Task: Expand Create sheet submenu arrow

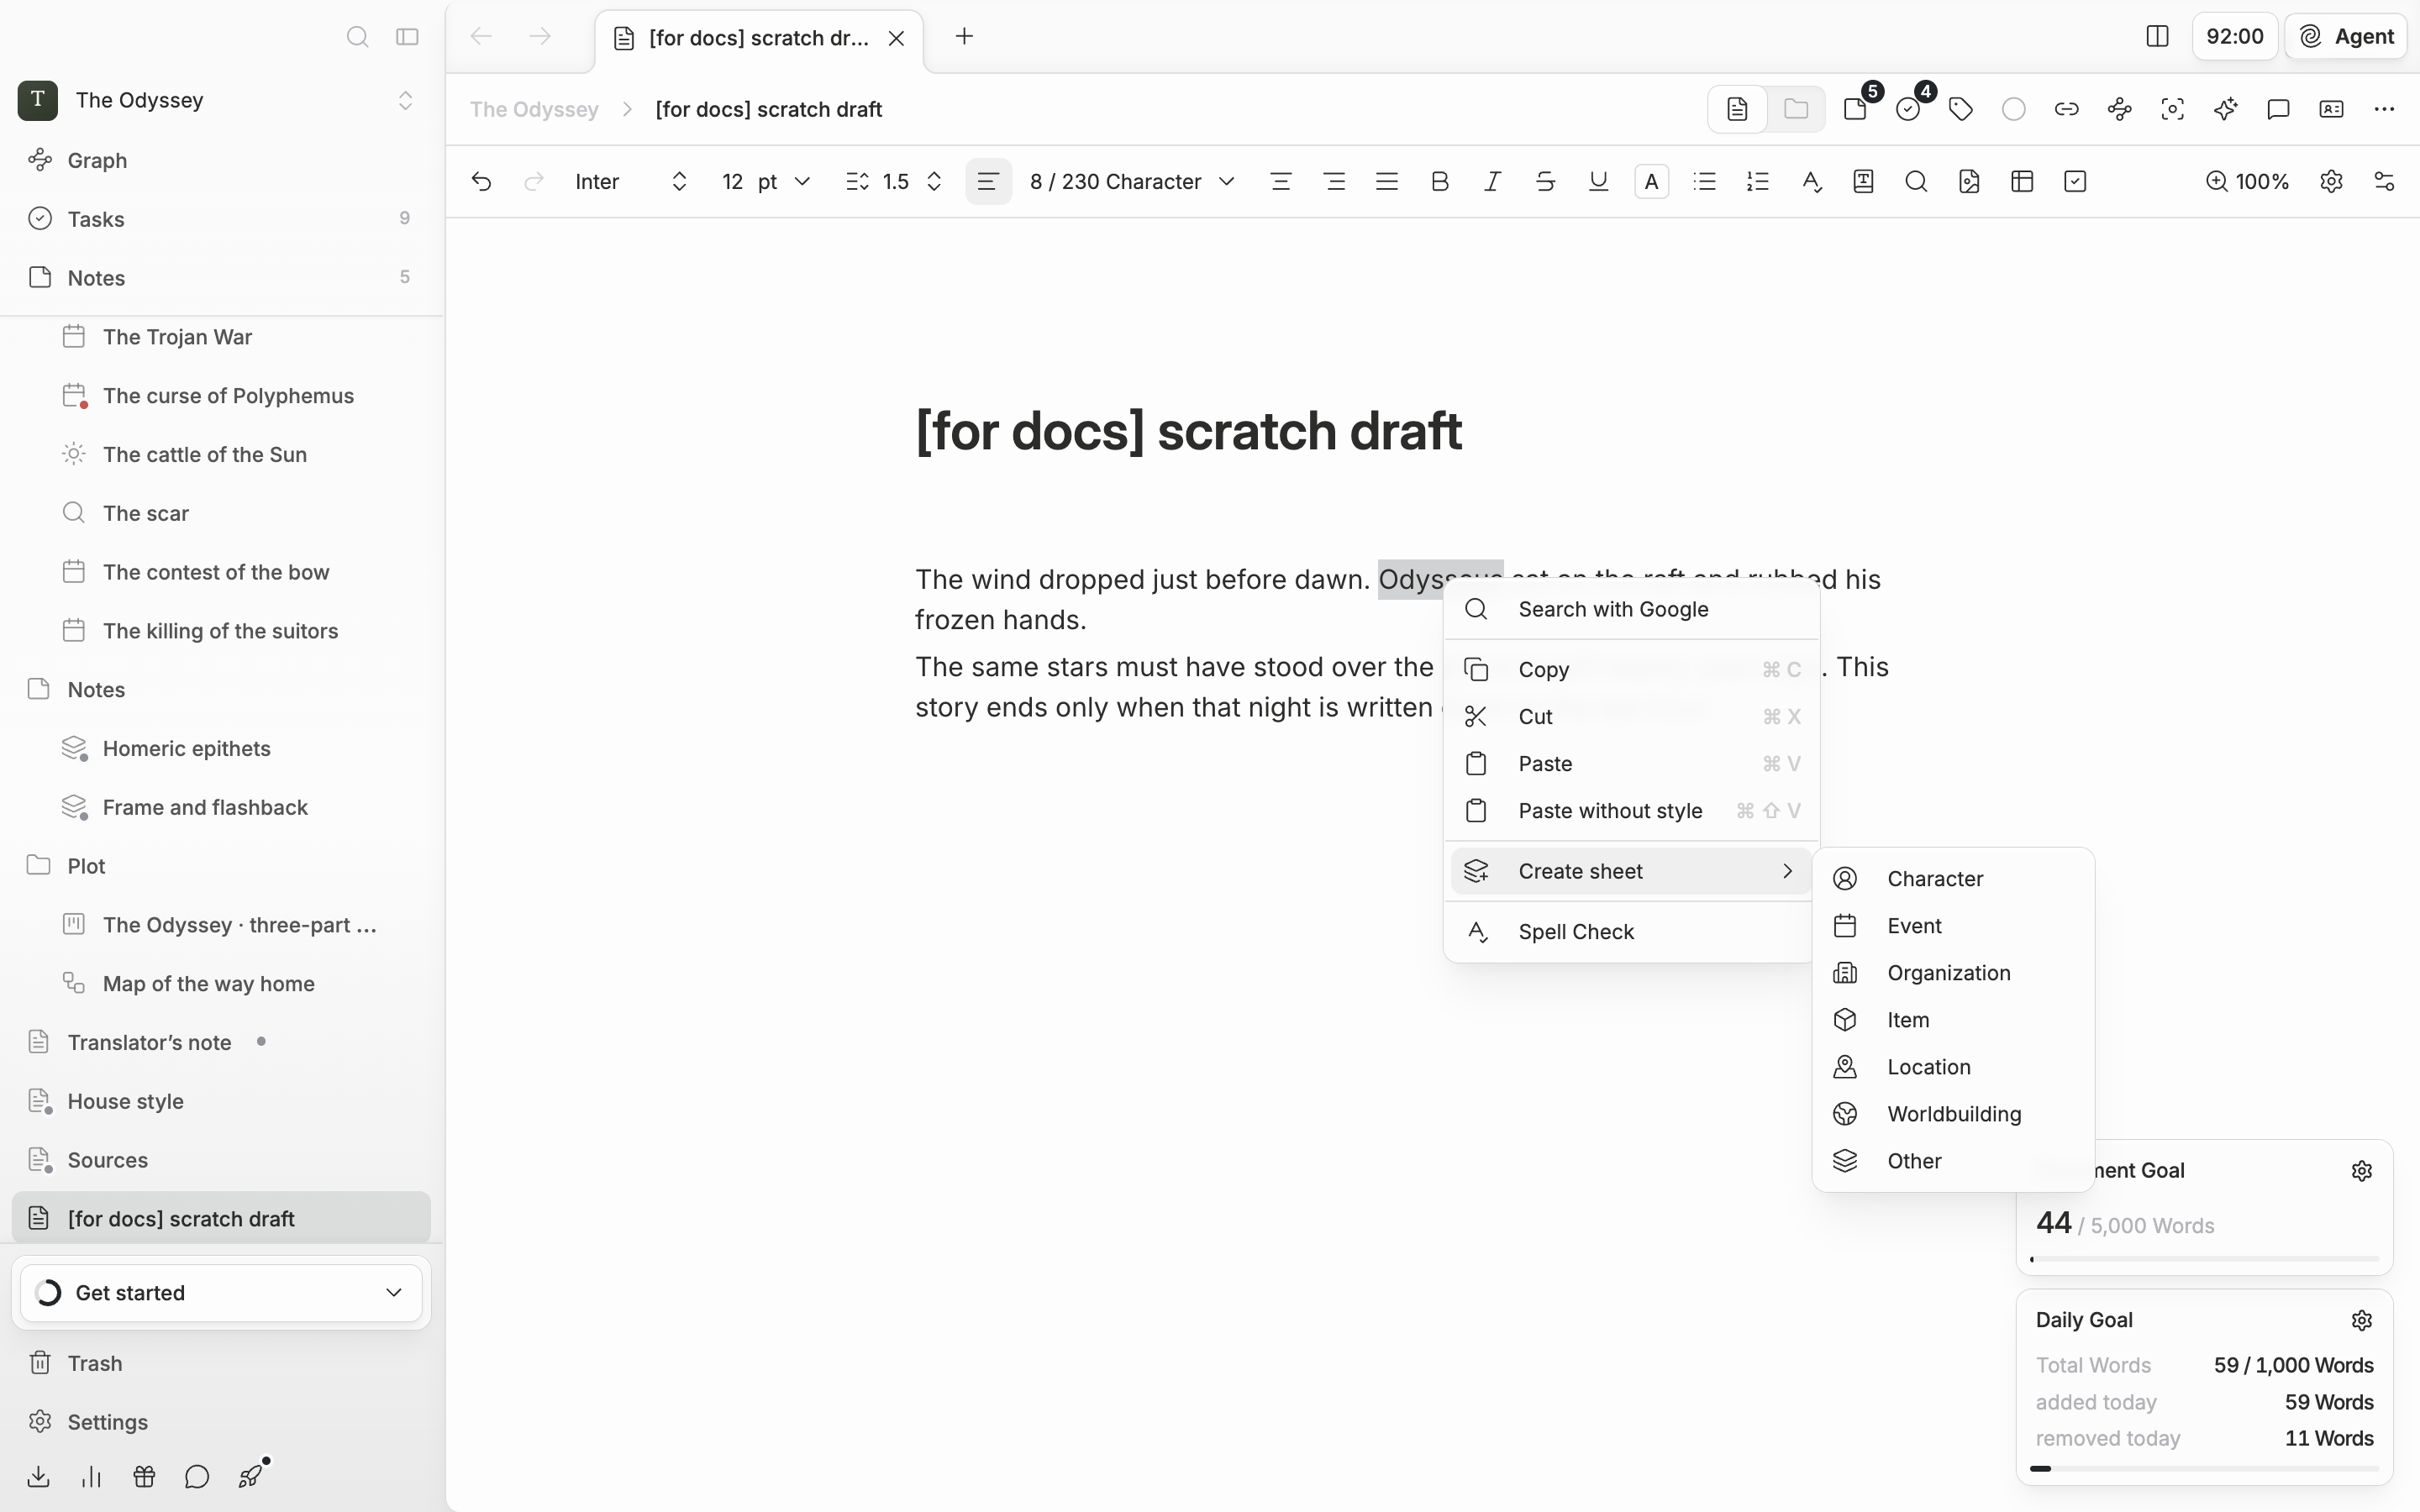Action: click(1787, 871)
